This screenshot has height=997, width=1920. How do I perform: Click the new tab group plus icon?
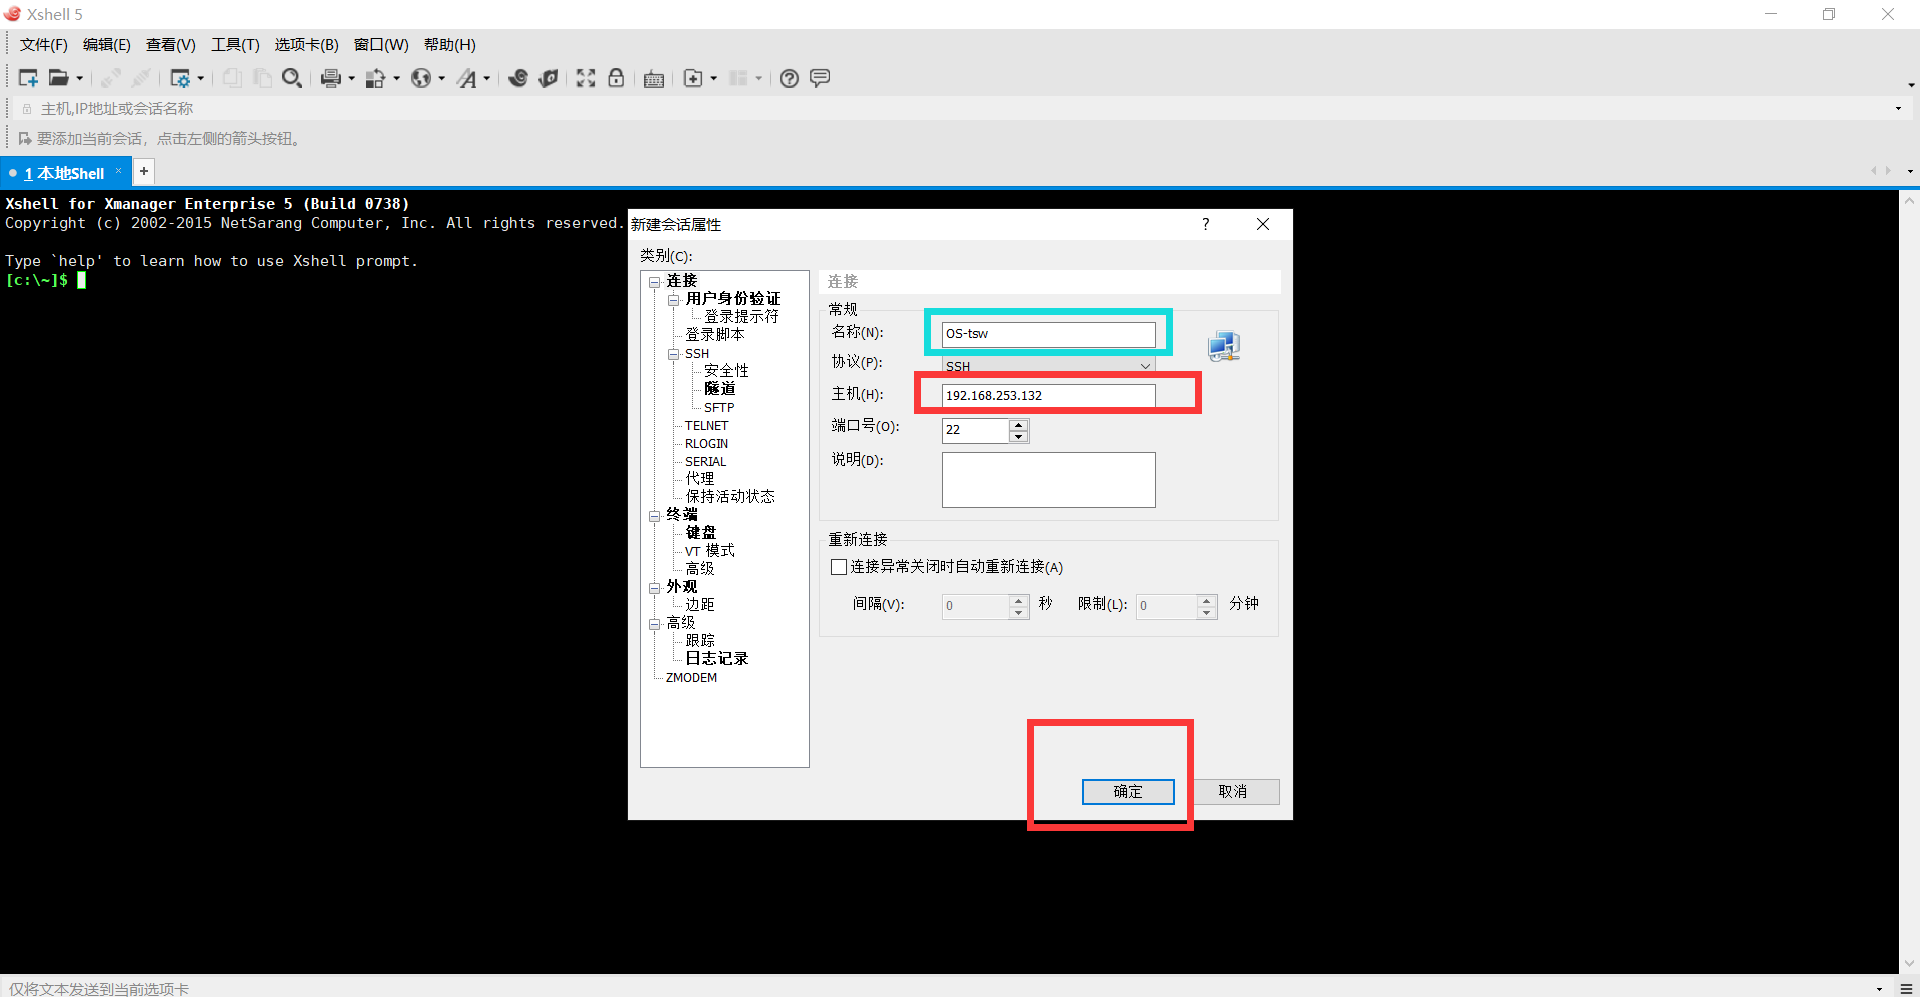[693, 78]
